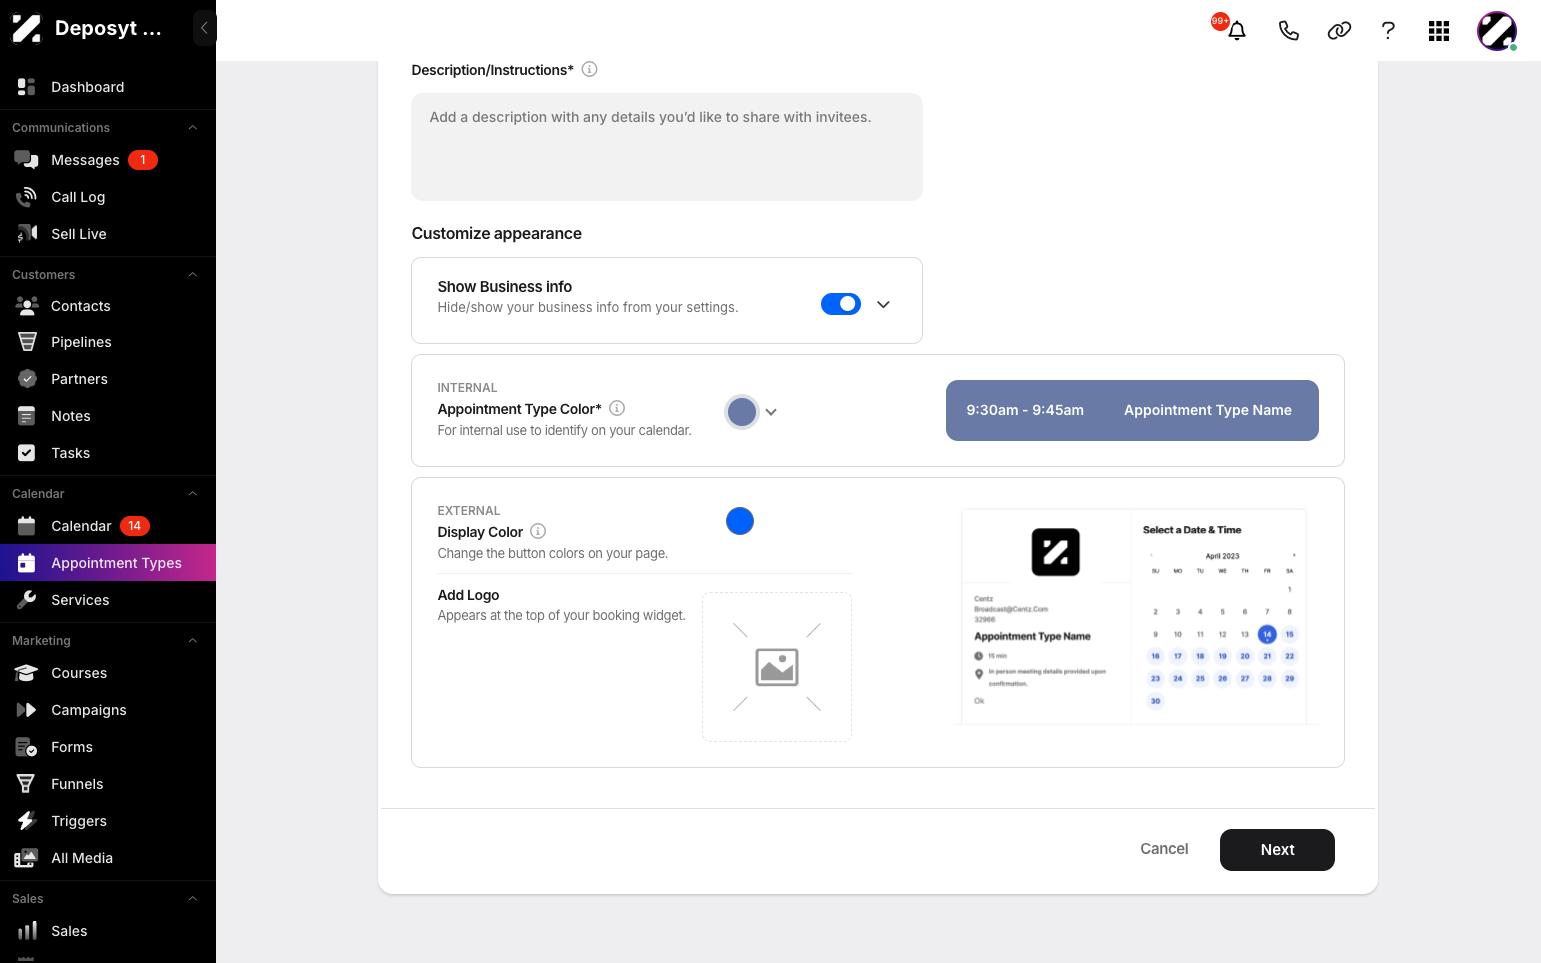The width and height of the screenshot is (1541, 963).
Task: Click the Add Logo image upload box
Action: tap(777, 667)
